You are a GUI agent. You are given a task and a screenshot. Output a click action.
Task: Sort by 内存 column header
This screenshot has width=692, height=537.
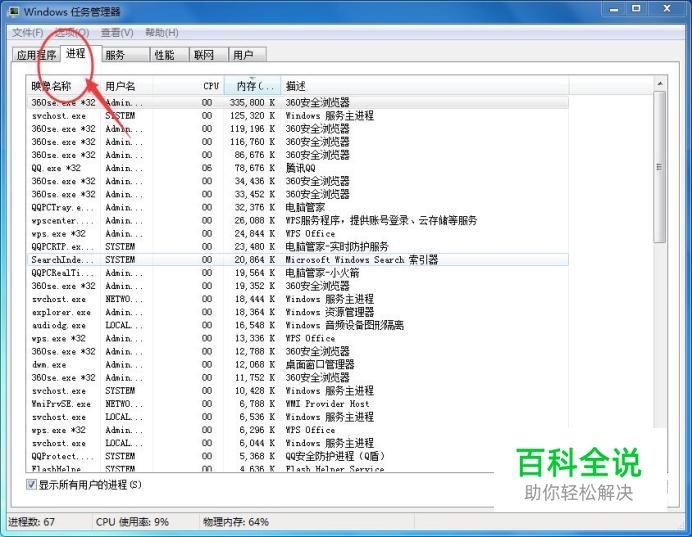click(x=252, y=86)
